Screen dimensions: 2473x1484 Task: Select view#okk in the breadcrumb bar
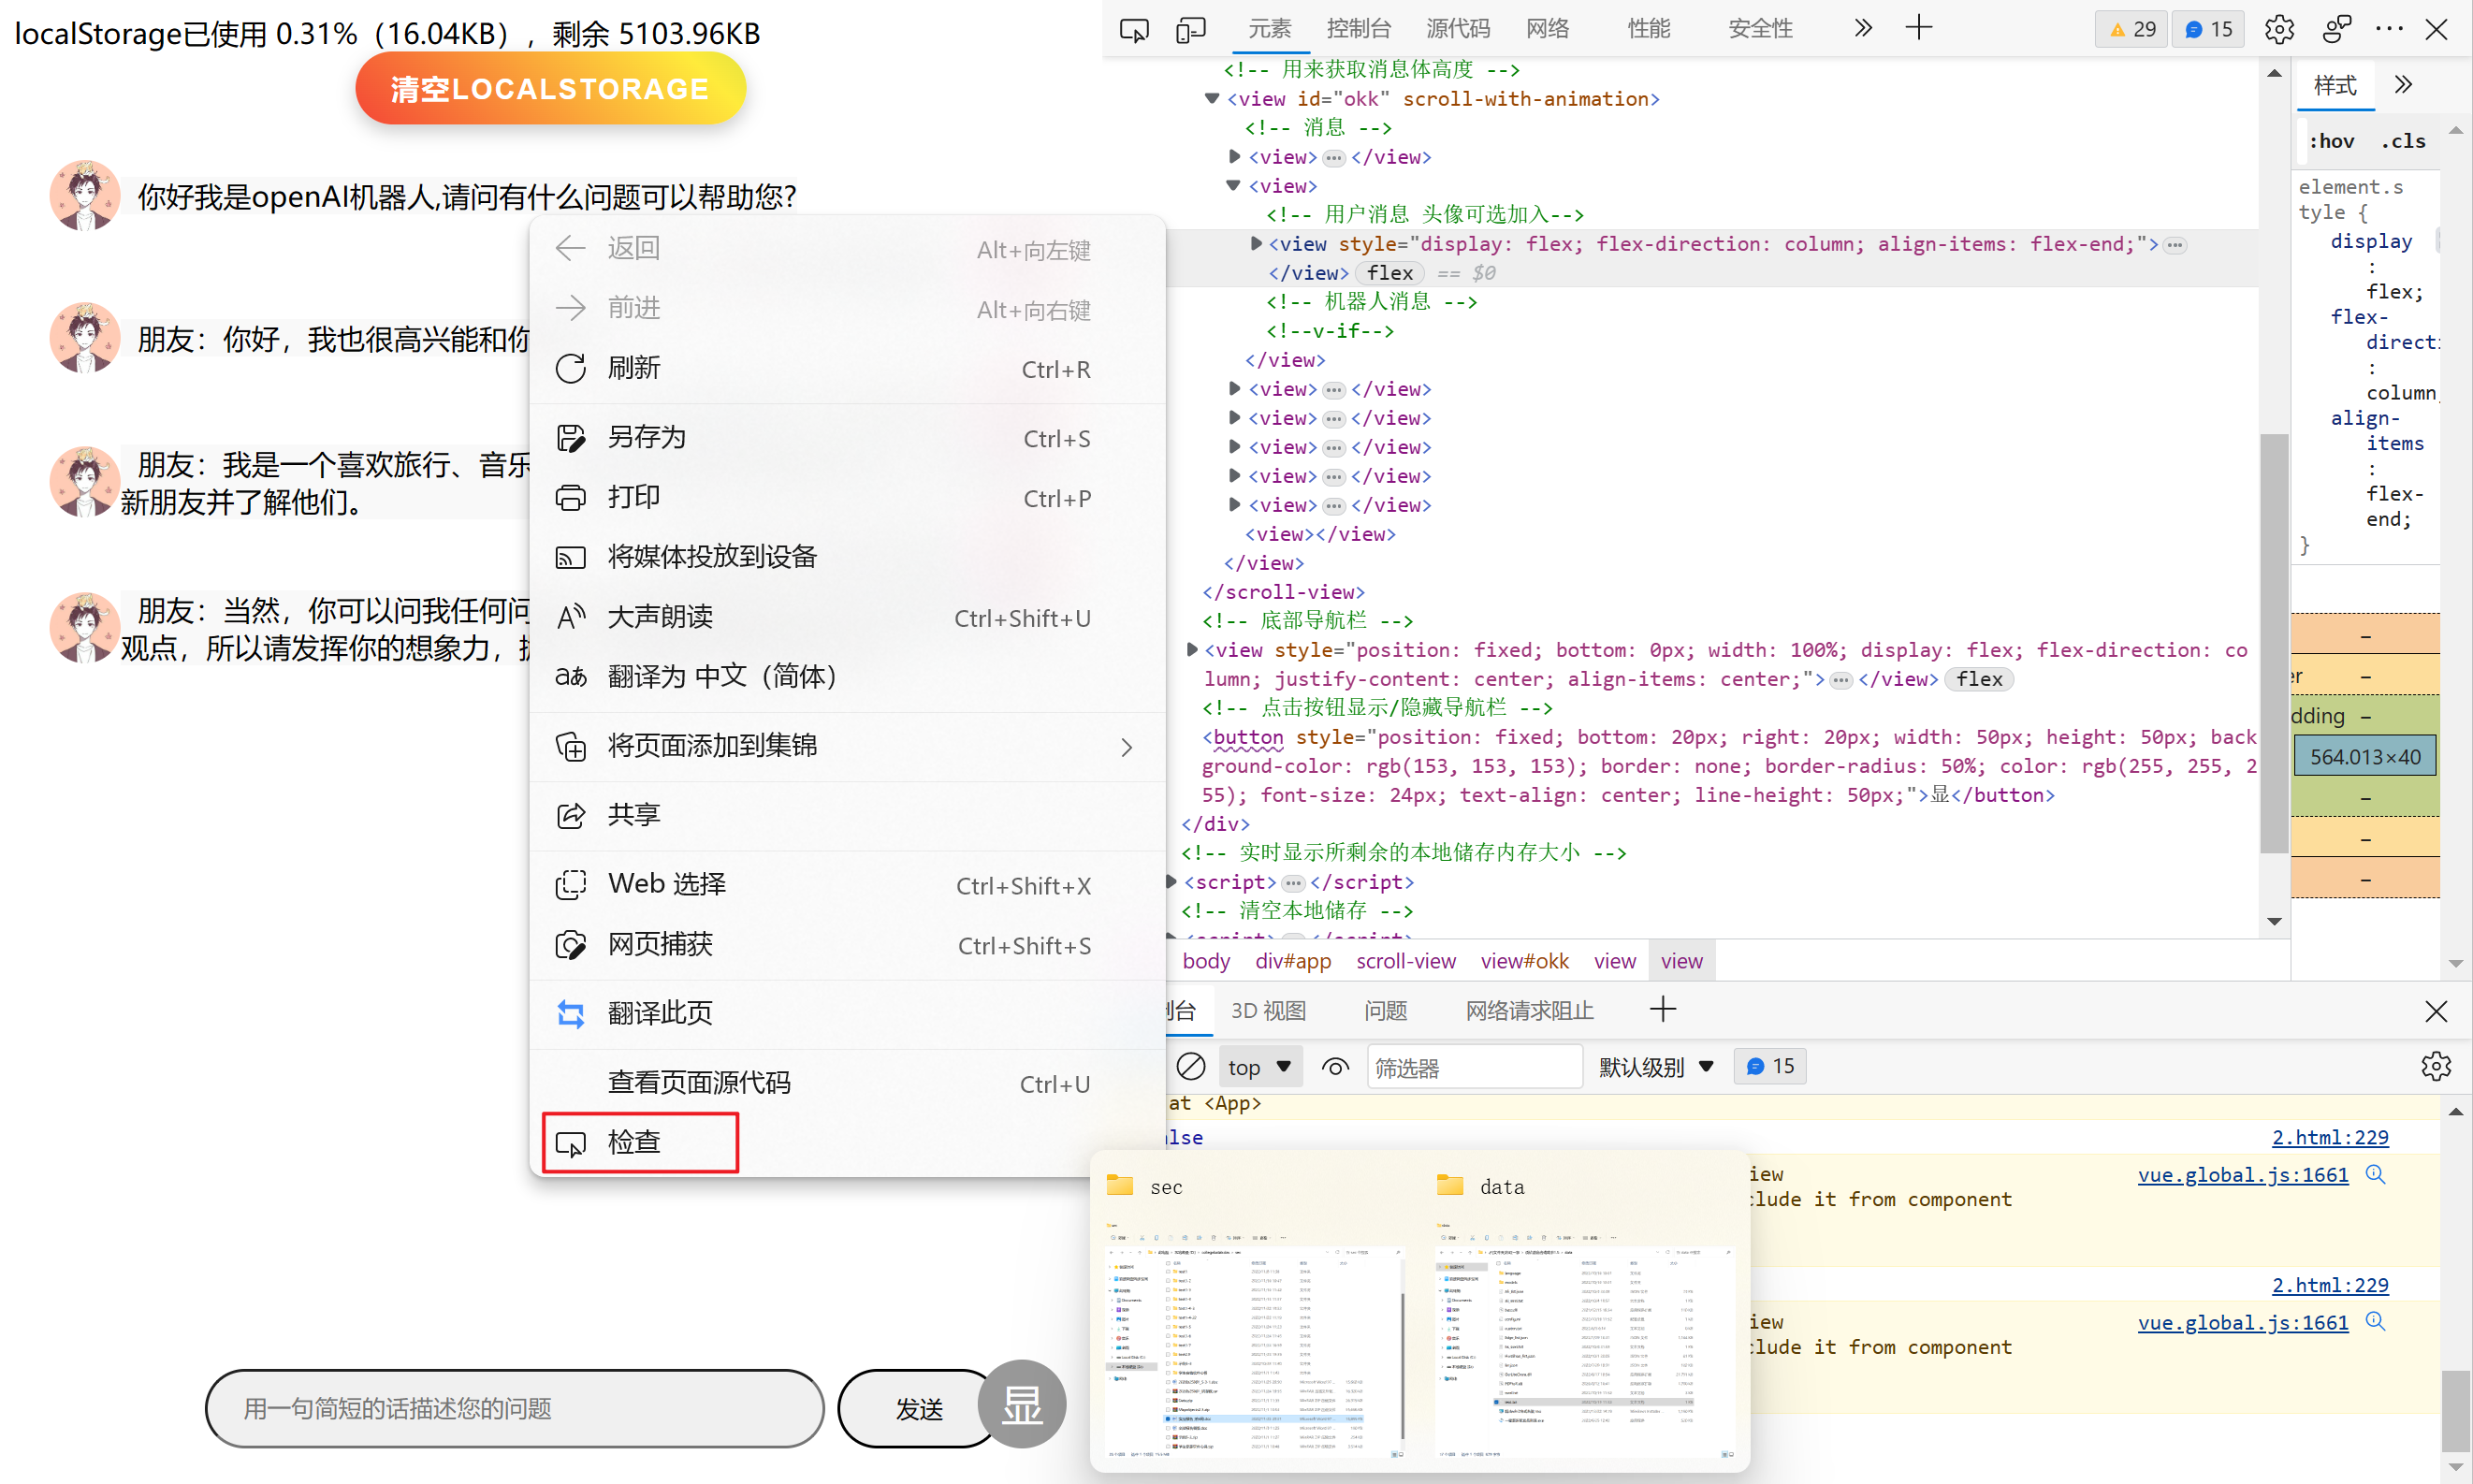click(1524, 961)
